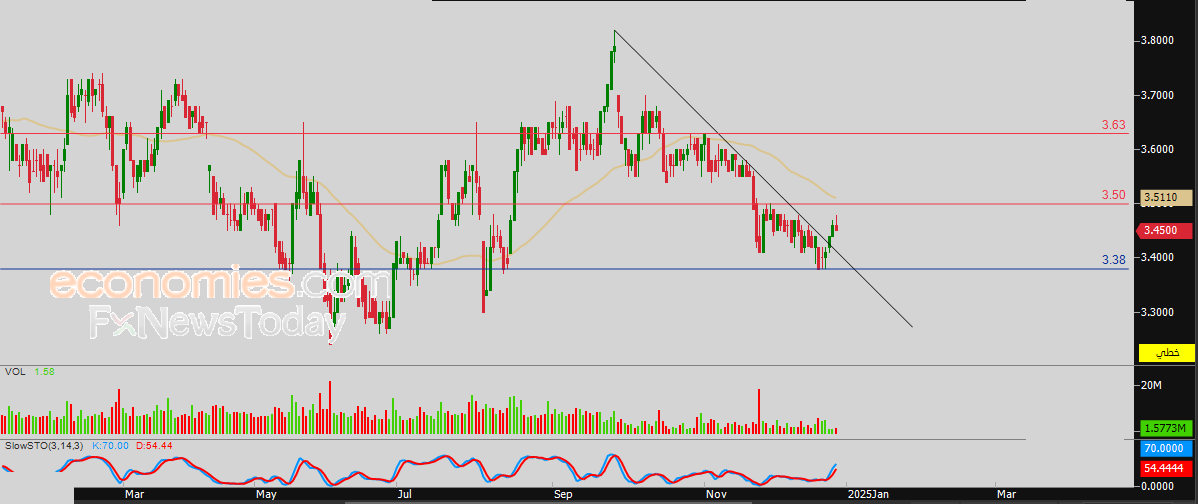Click the stochastic K value tag 70.0000
Viewport: 1198px width, 504px height.
(x=1166, y=448)
